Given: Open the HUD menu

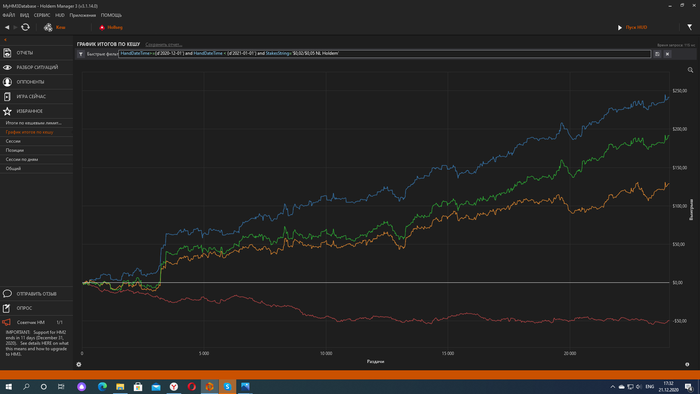Looking at the screenshot, I should point(60,15).
